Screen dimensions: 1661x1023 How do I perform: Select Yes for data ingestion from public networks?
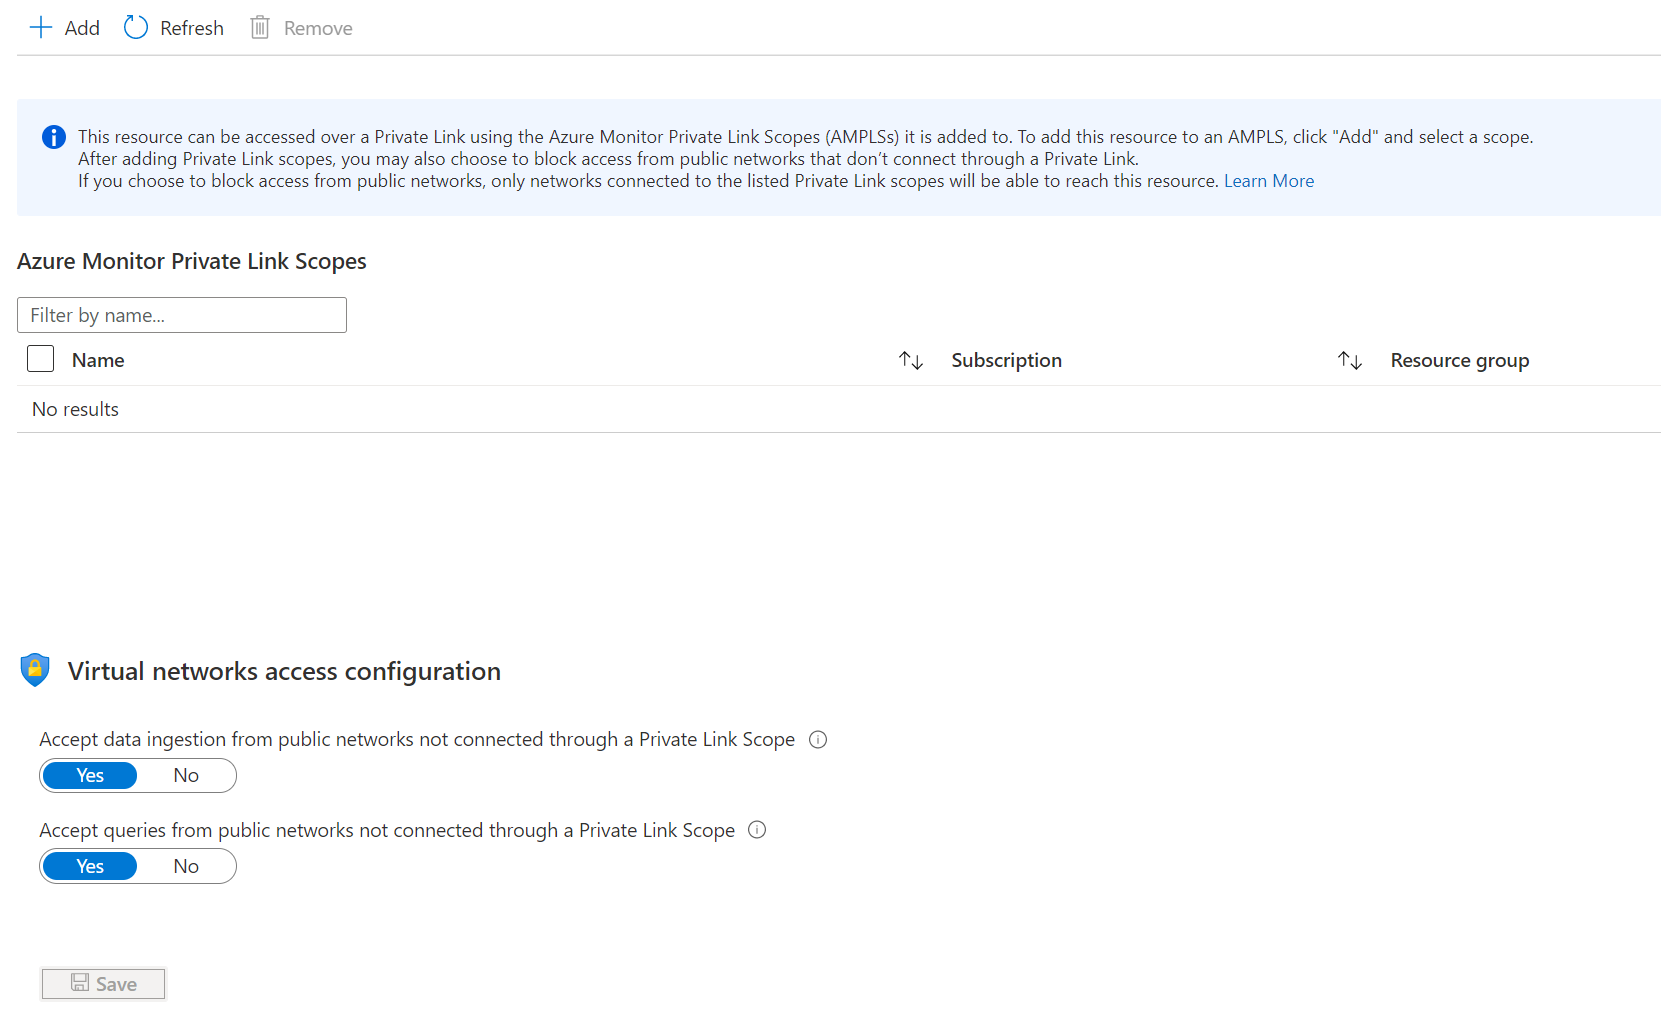[x=90, y=776]
